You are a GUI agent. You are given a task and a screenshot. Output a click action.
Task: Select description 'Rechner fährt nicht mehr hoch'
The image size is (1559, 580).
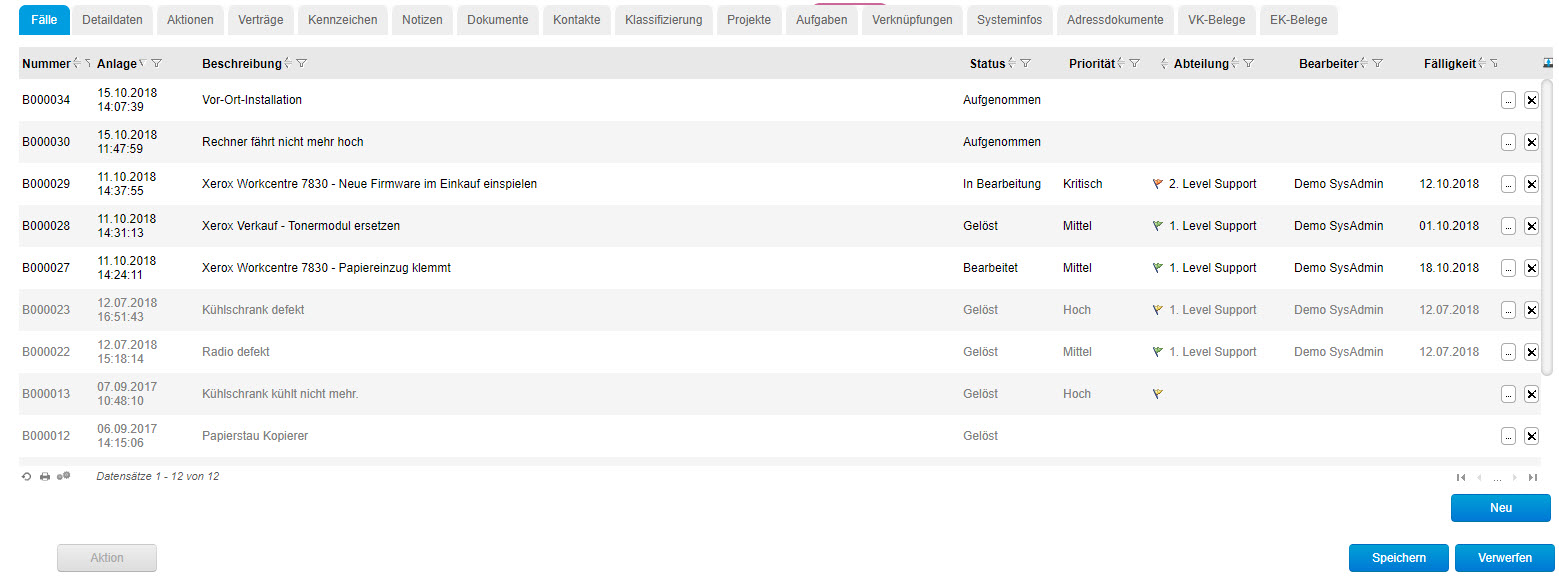[x=282, y=142]
